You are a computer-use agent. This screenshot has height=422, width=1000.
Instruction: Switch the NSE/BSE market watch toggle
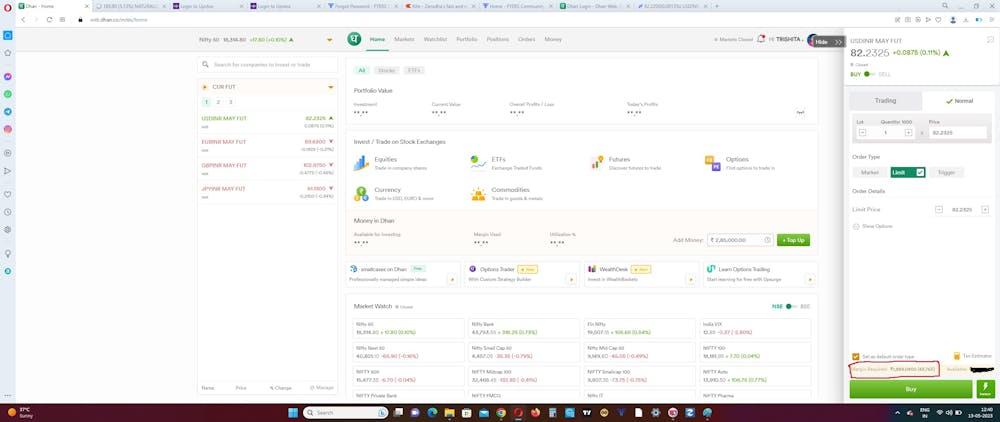point(789,306)
